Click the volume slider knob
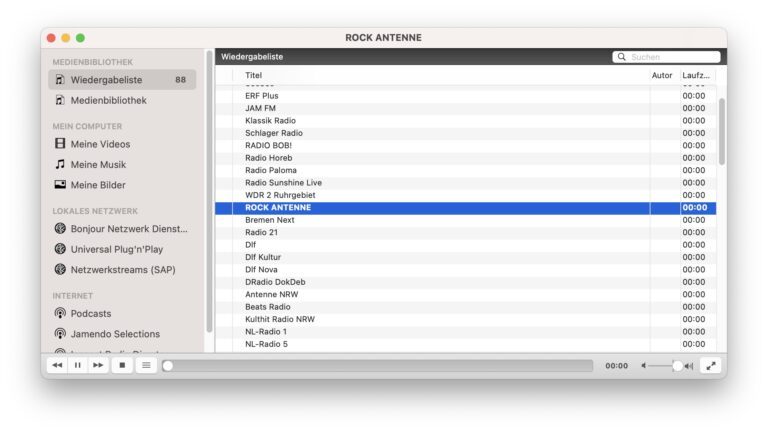Screen dimensions: 768x433 click(677, 365)
